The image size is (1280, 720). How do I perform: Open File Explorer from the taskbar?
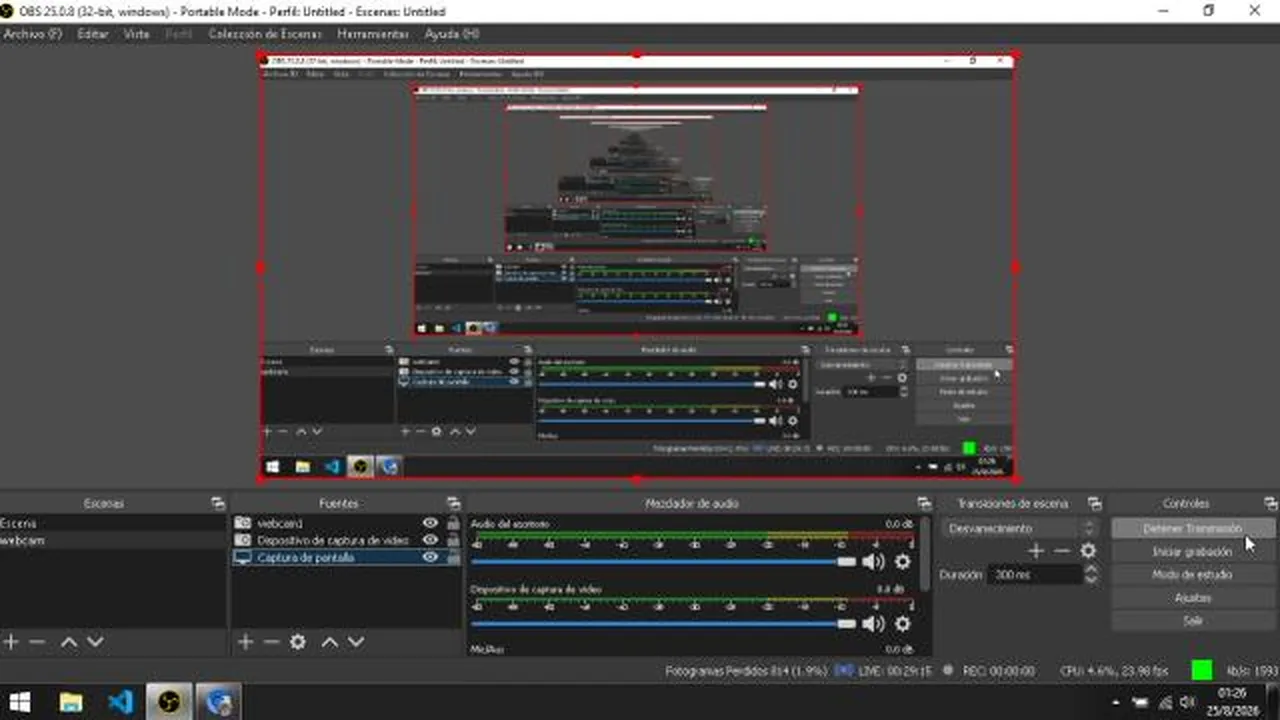click(71, 702)
